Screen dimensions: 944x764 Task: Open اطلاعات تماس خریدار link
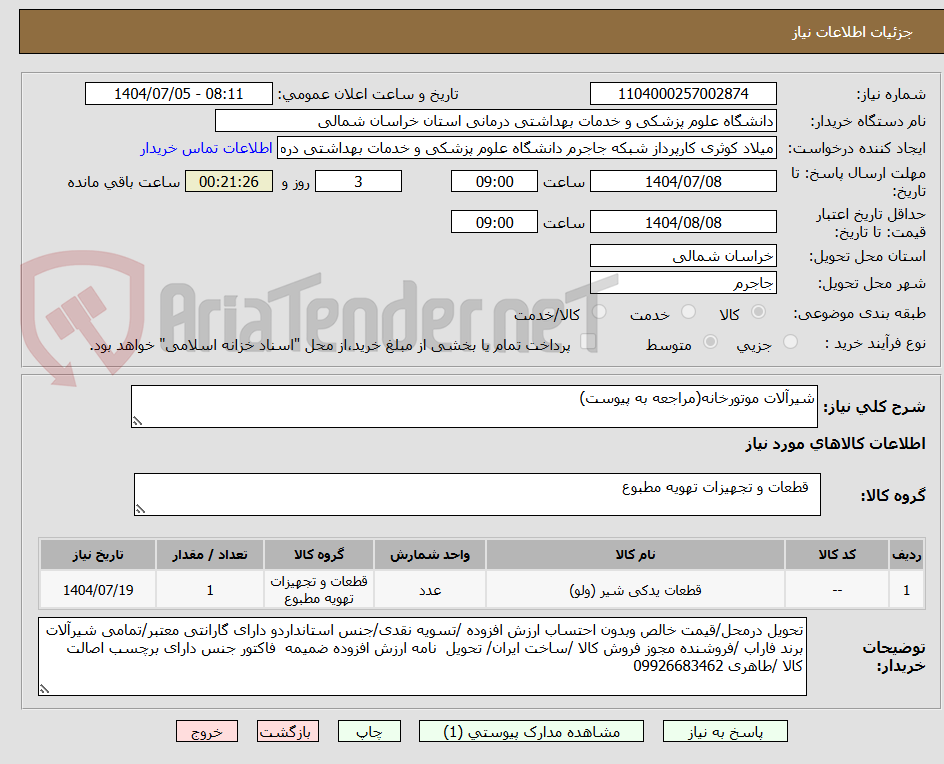point(206,148)
